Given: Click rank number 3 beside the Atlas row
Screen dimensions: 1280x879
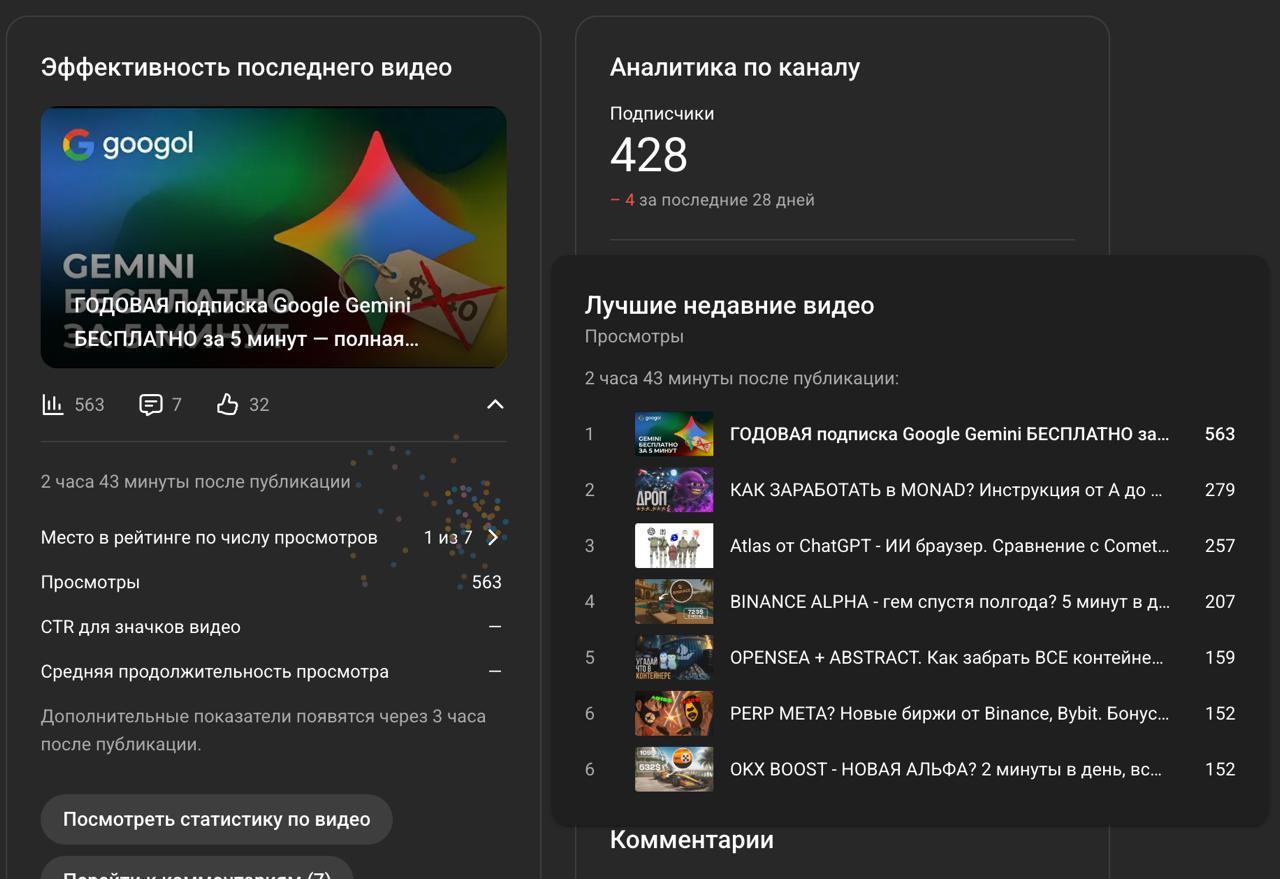Looking at the screenshot, I should click(590, 546).
